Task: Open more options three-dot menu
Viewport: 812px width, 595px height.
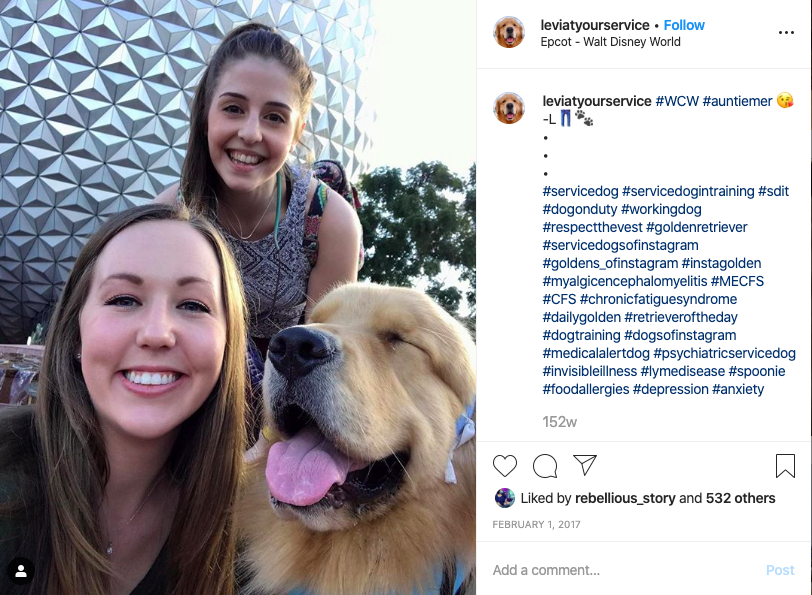Action: [x=786, y=33]
